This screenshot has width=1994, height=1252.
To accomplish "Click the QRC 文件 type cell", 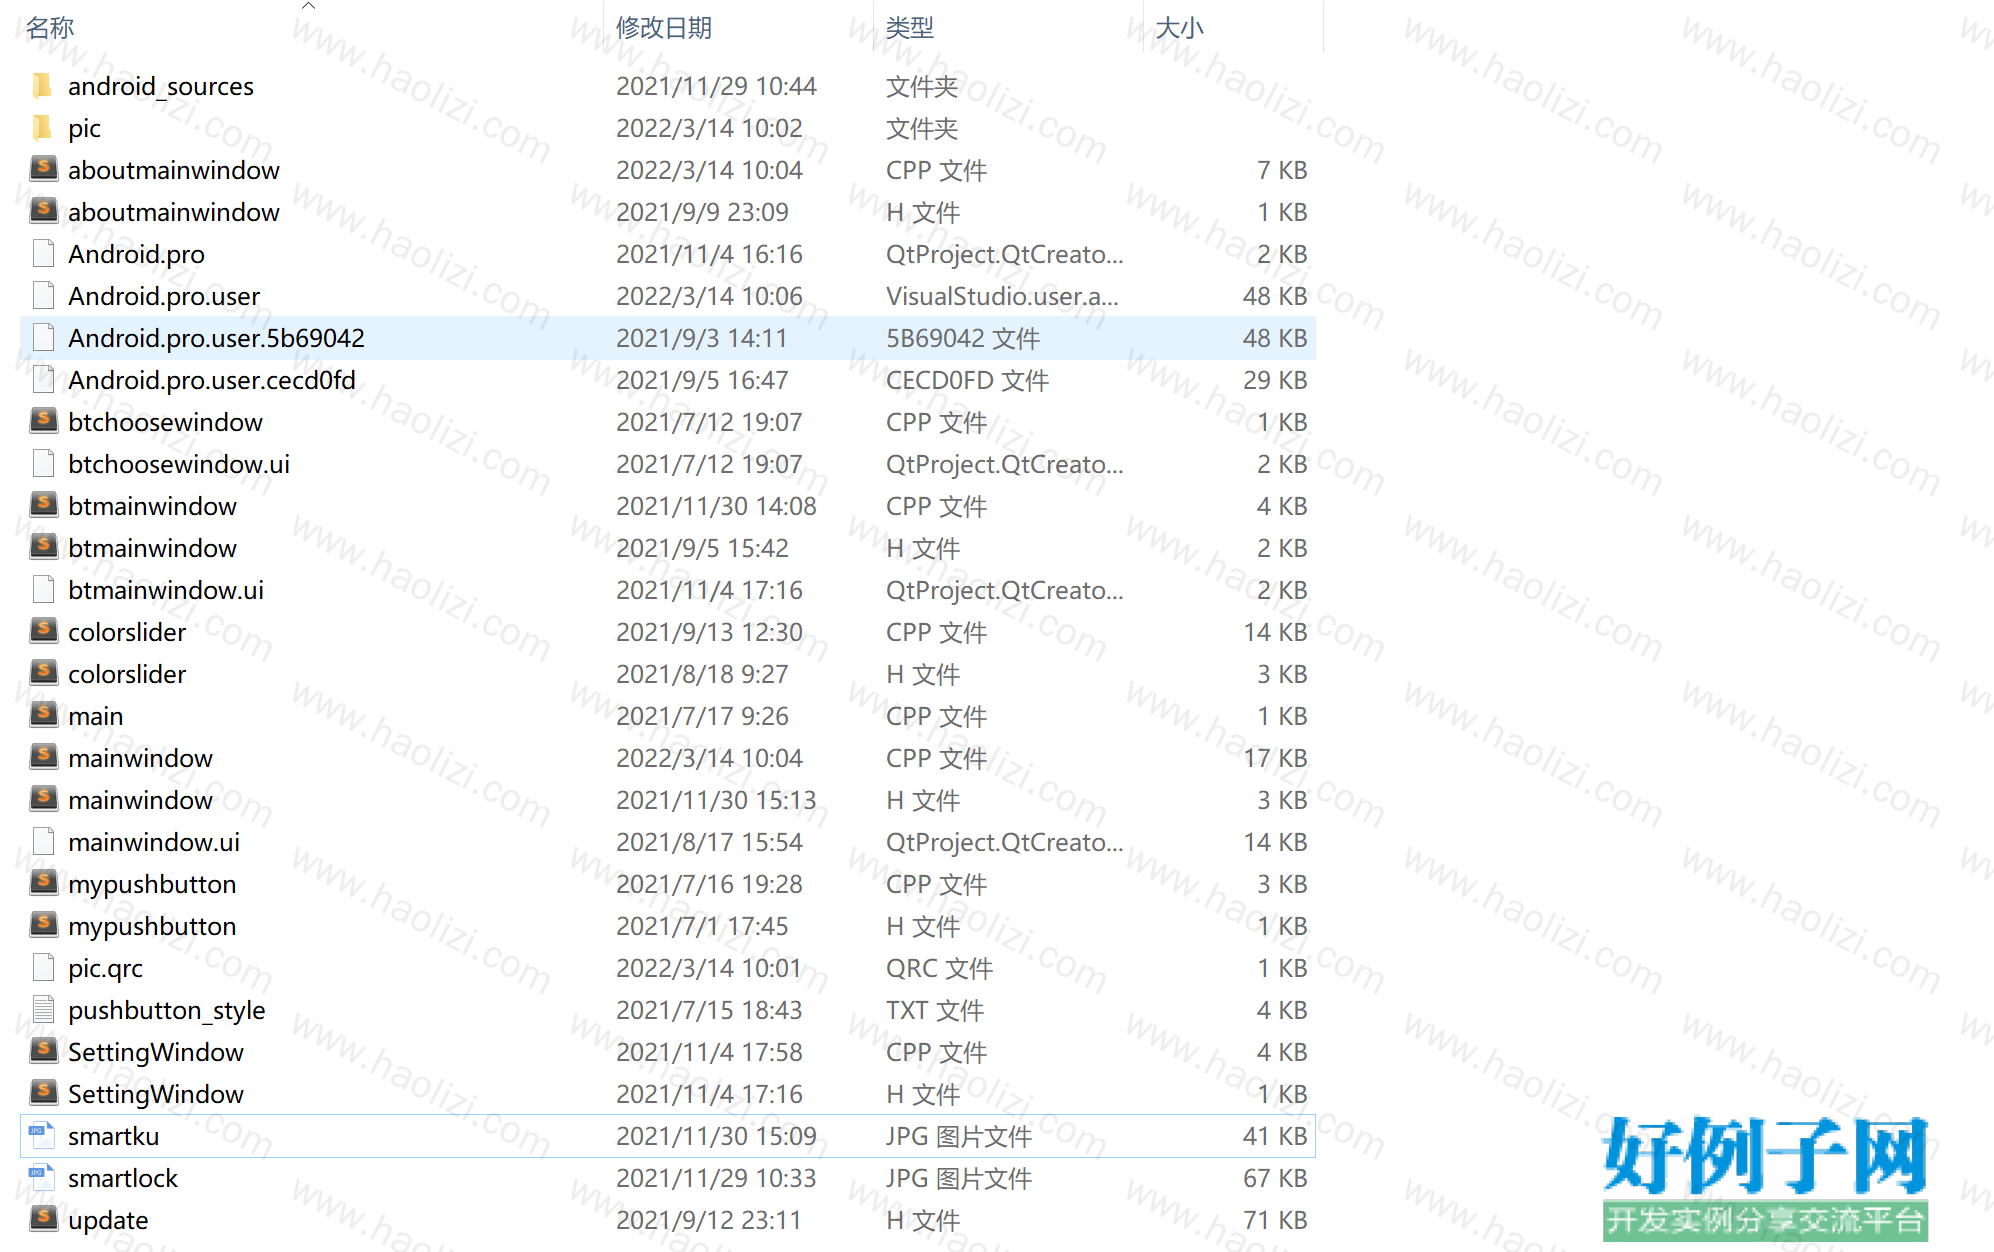I will (939, 968).
